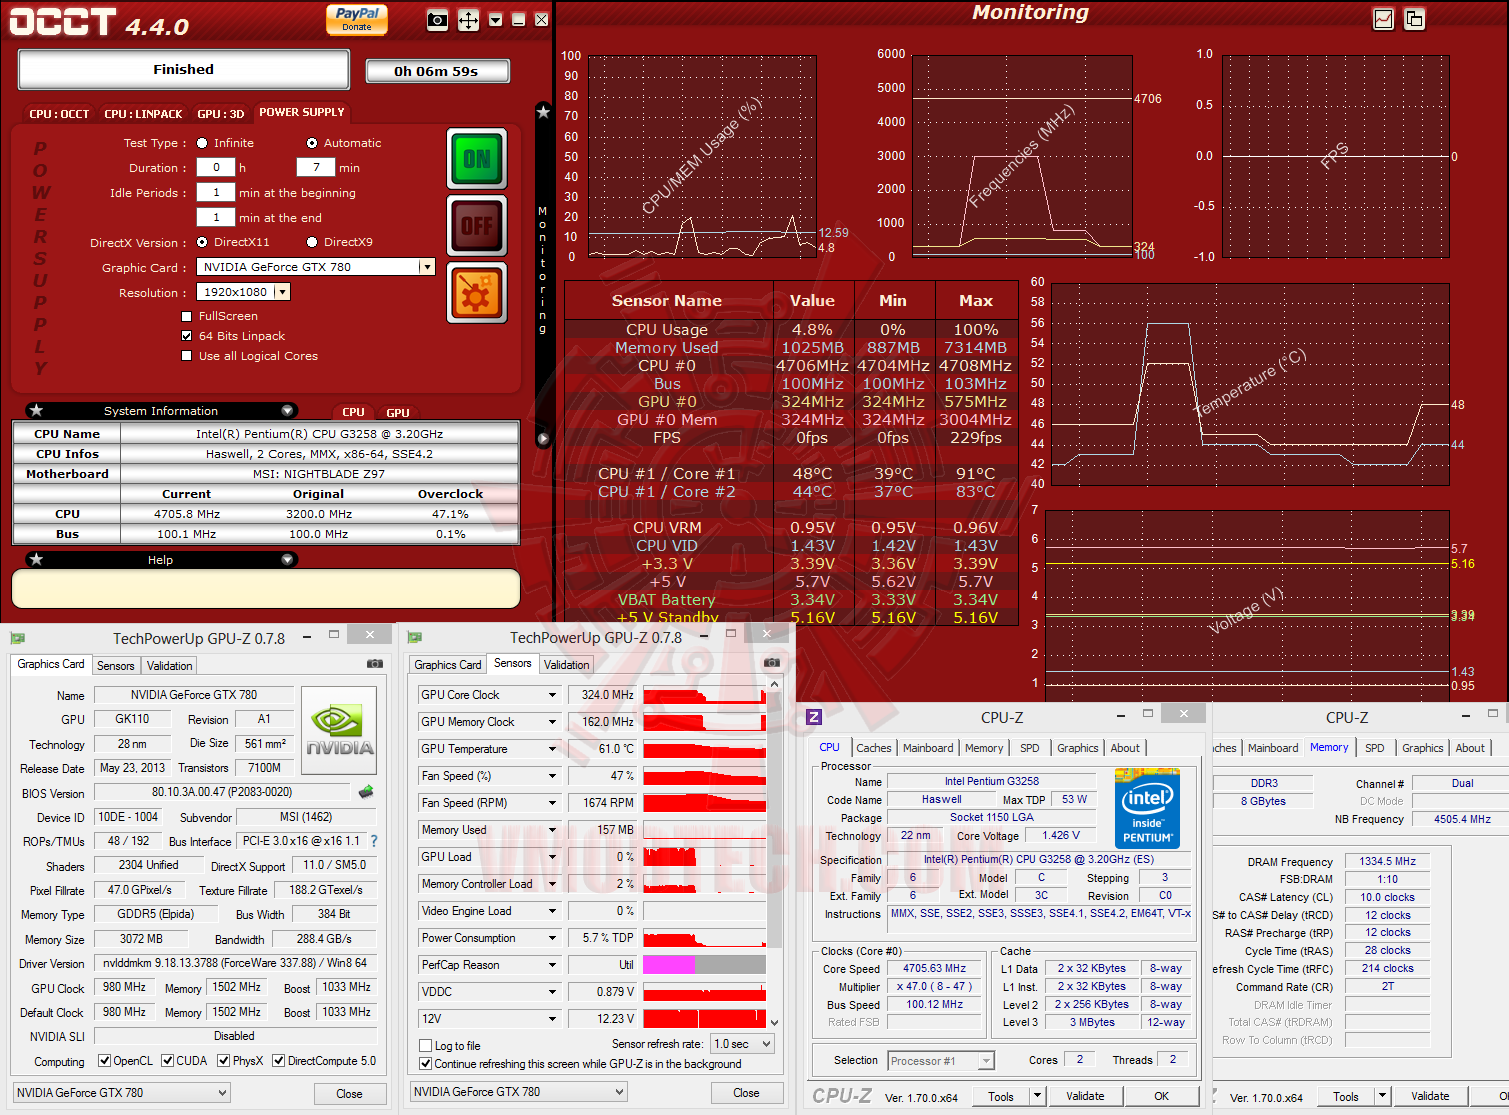The width and height of the screenshot is (1509, 1115).
Task: Click the star icon beside Help
Action: [37, 559]
